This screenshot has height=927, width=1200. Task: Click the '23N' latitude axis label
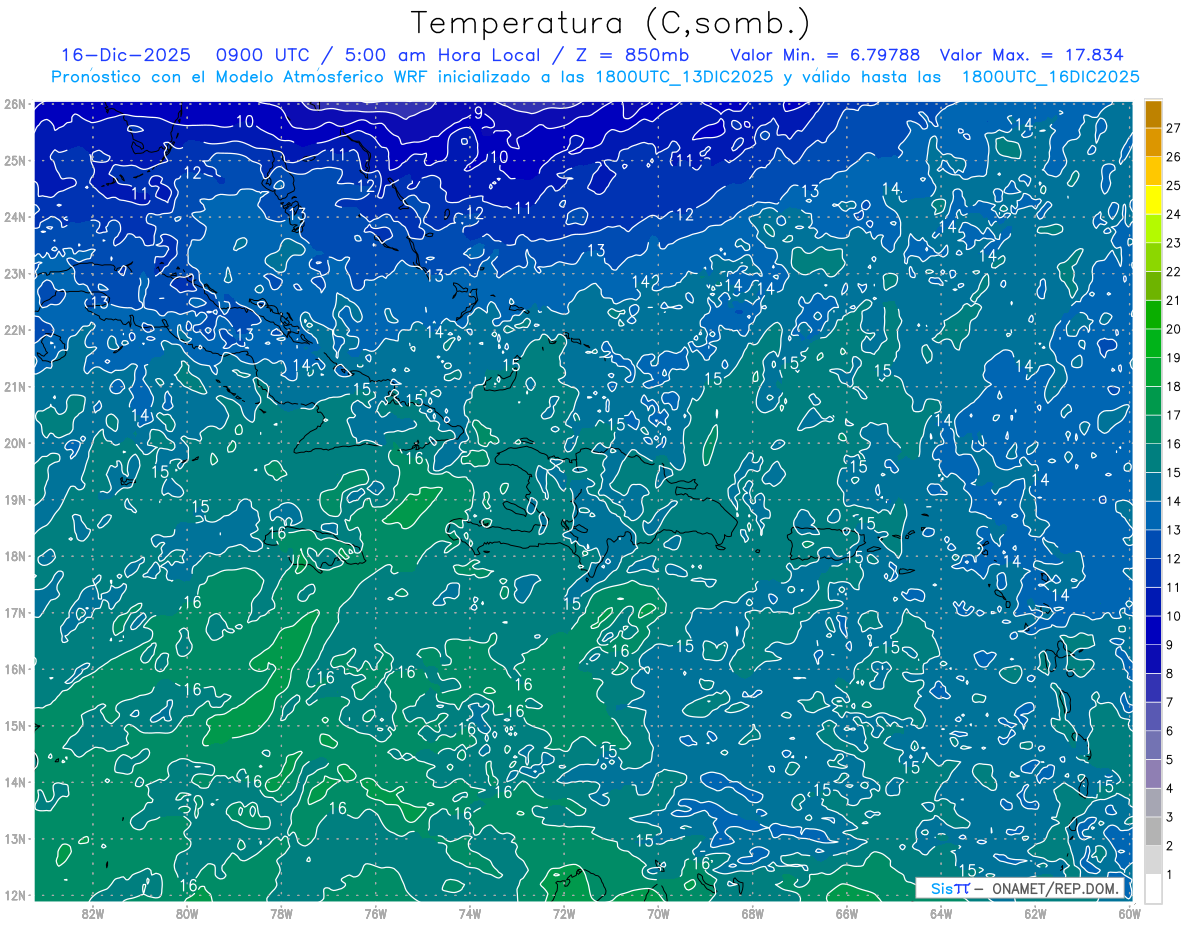(15, 273)
